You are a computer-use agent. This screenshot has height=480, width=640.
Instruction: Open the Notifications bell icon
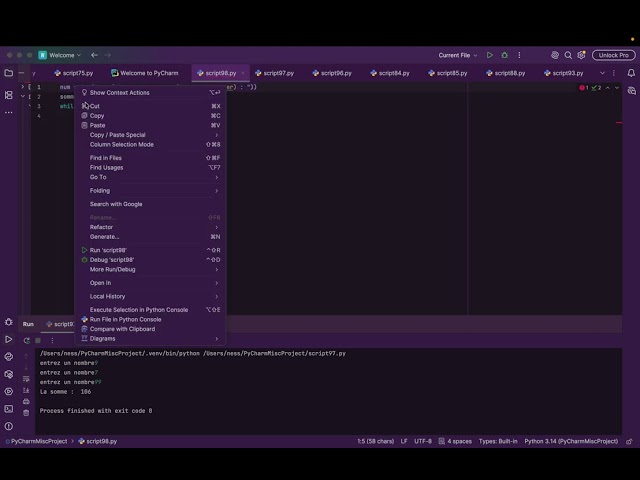click(631, 73)
